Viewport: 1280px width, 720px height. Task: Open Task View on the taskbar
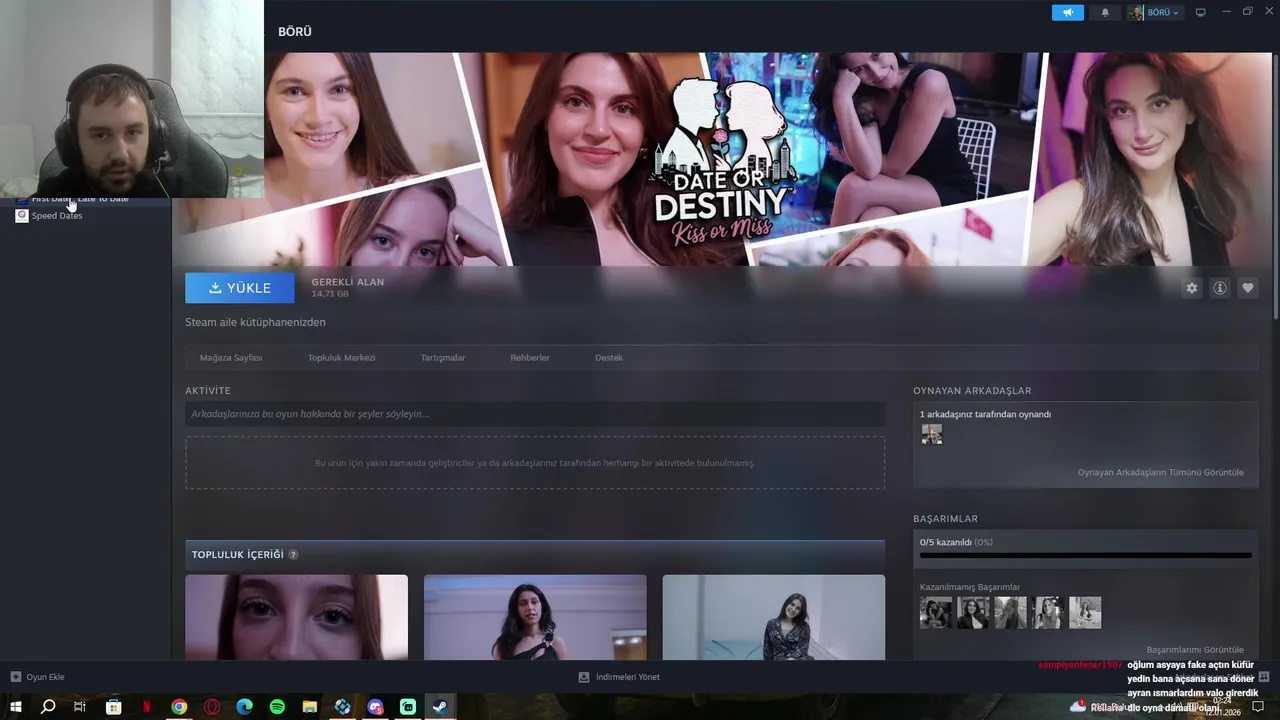tap(80, 707)
